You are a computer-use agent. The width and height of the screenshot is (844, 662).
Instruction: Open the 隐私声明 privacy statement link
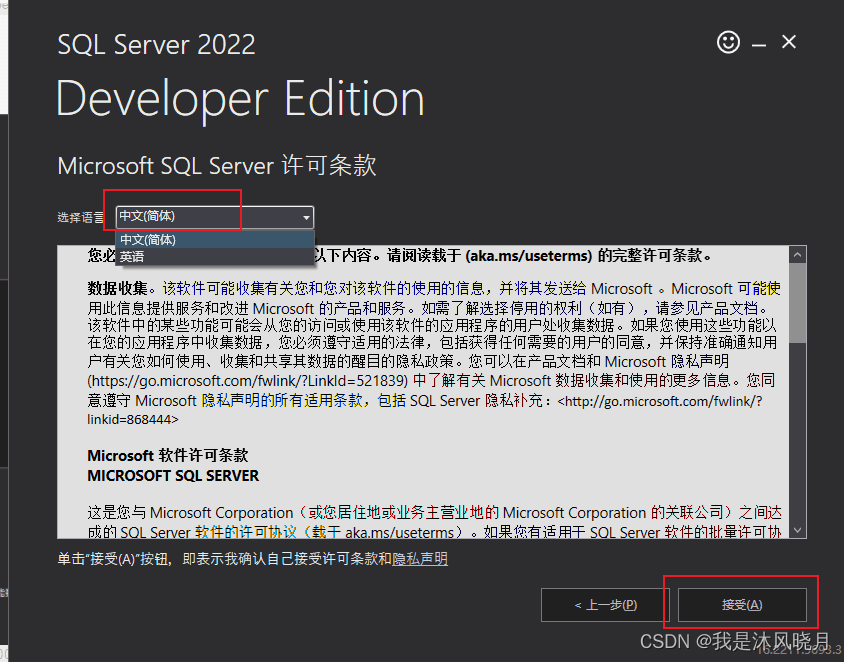click(420, 559)
